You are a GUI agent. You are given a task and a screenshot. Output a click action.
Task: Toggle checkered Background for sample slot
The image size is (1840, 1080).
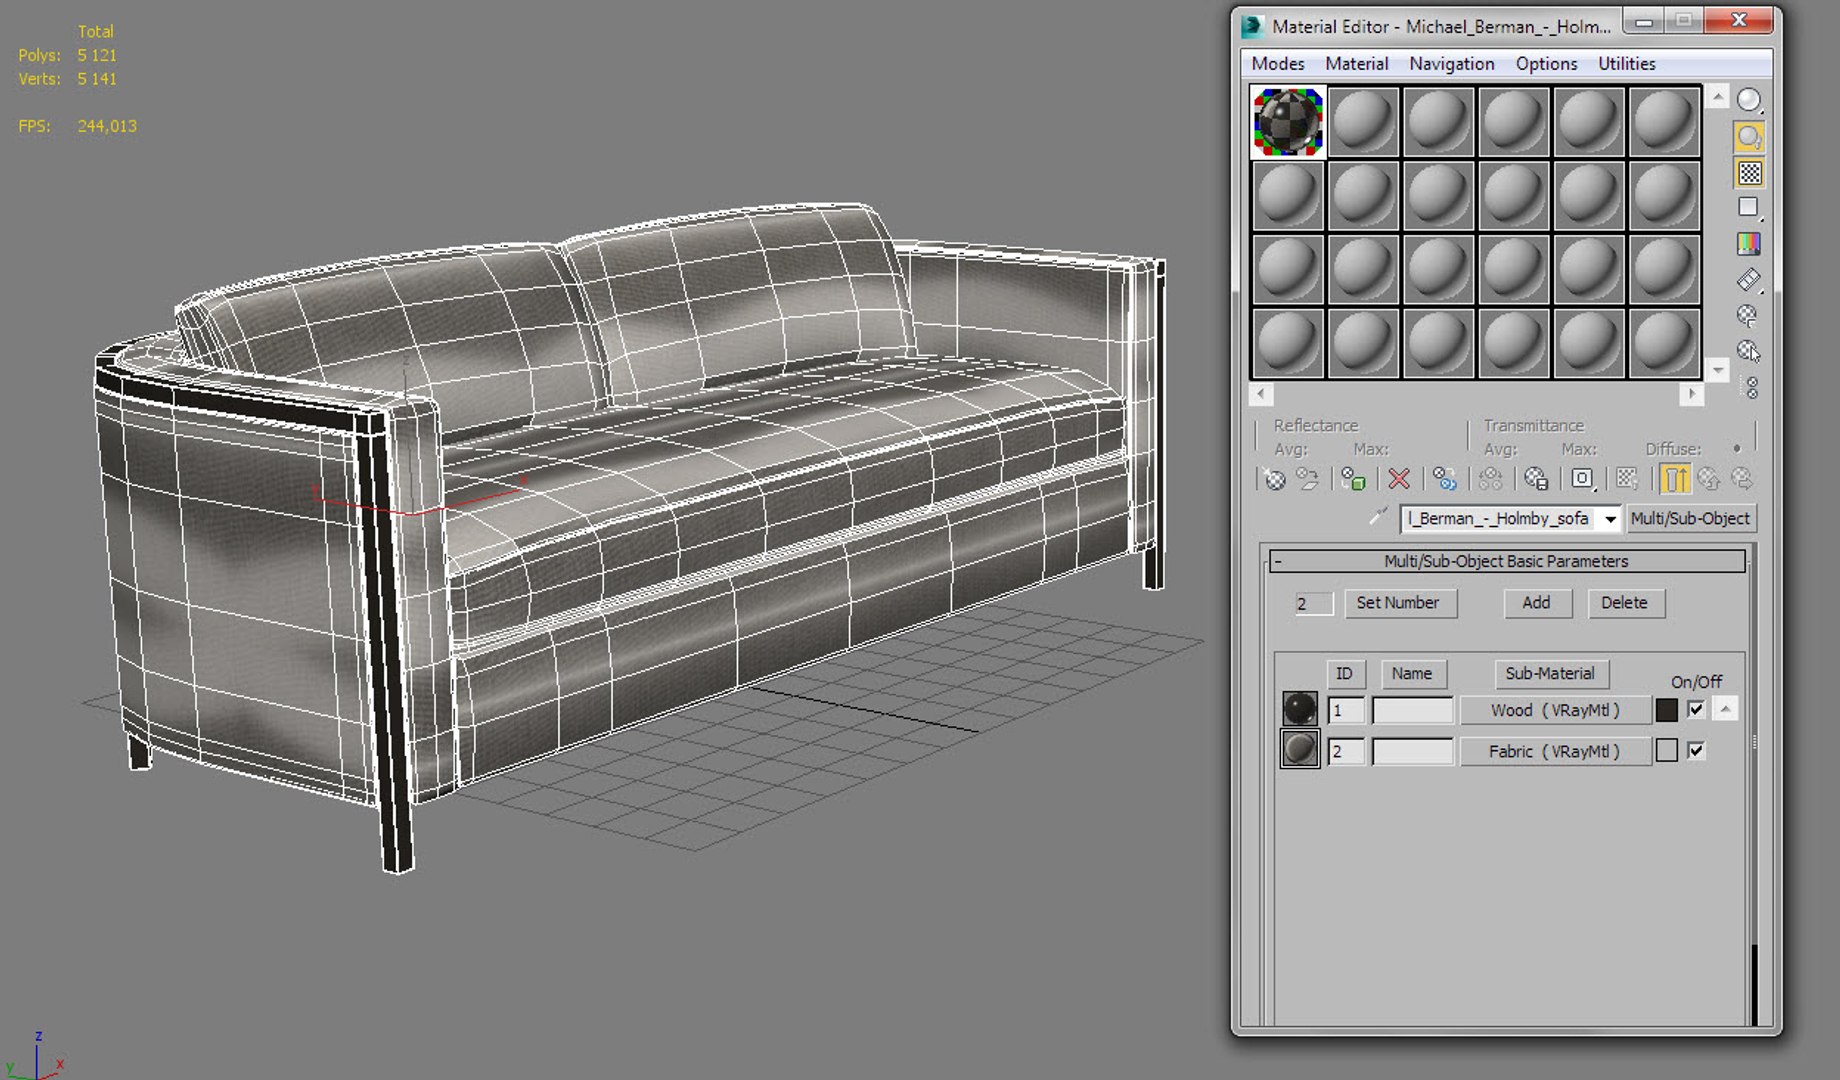pos(1749,173)
